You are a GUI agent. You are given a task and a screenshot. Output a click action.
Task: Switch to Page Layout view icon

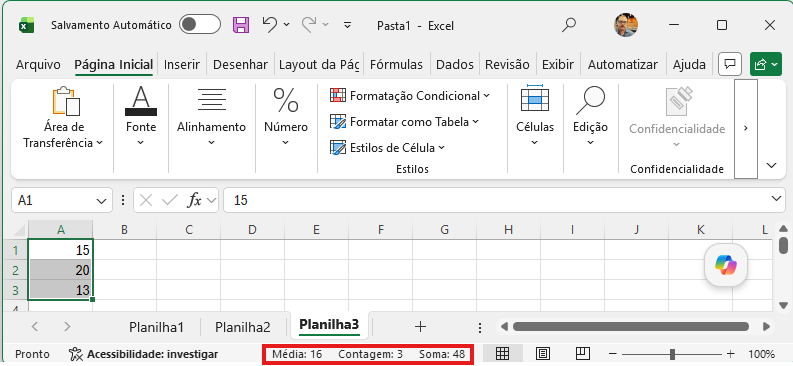543,354
